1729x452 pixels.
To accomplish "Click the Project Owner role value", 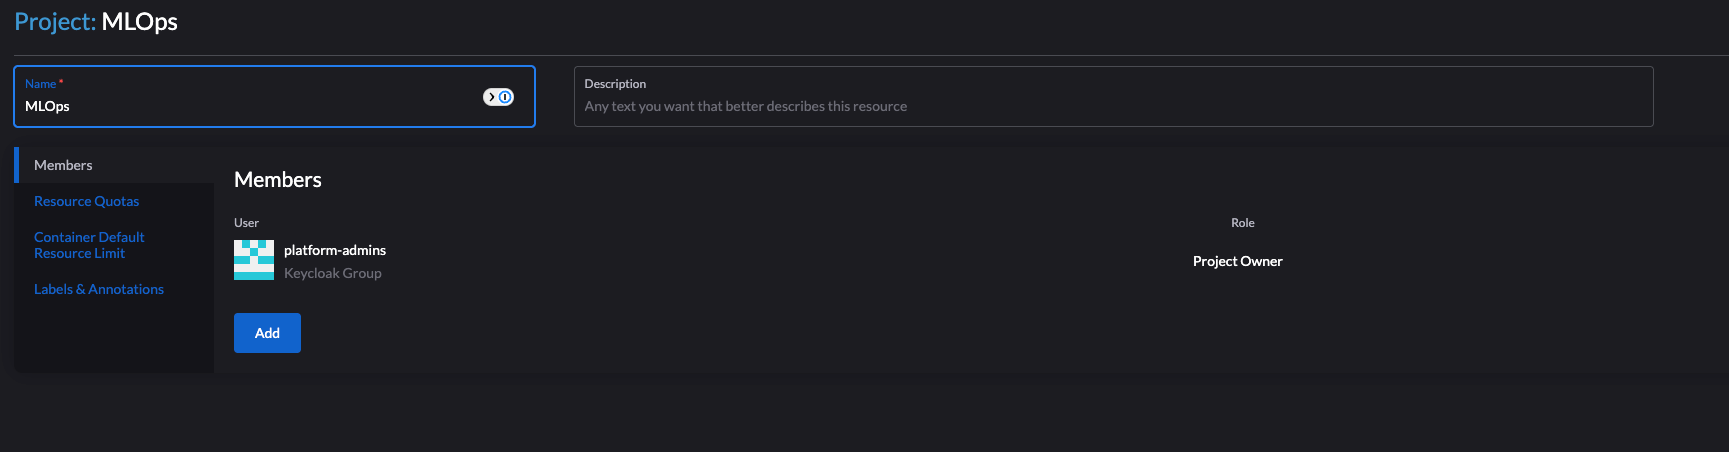I will tap(1237, 261).
